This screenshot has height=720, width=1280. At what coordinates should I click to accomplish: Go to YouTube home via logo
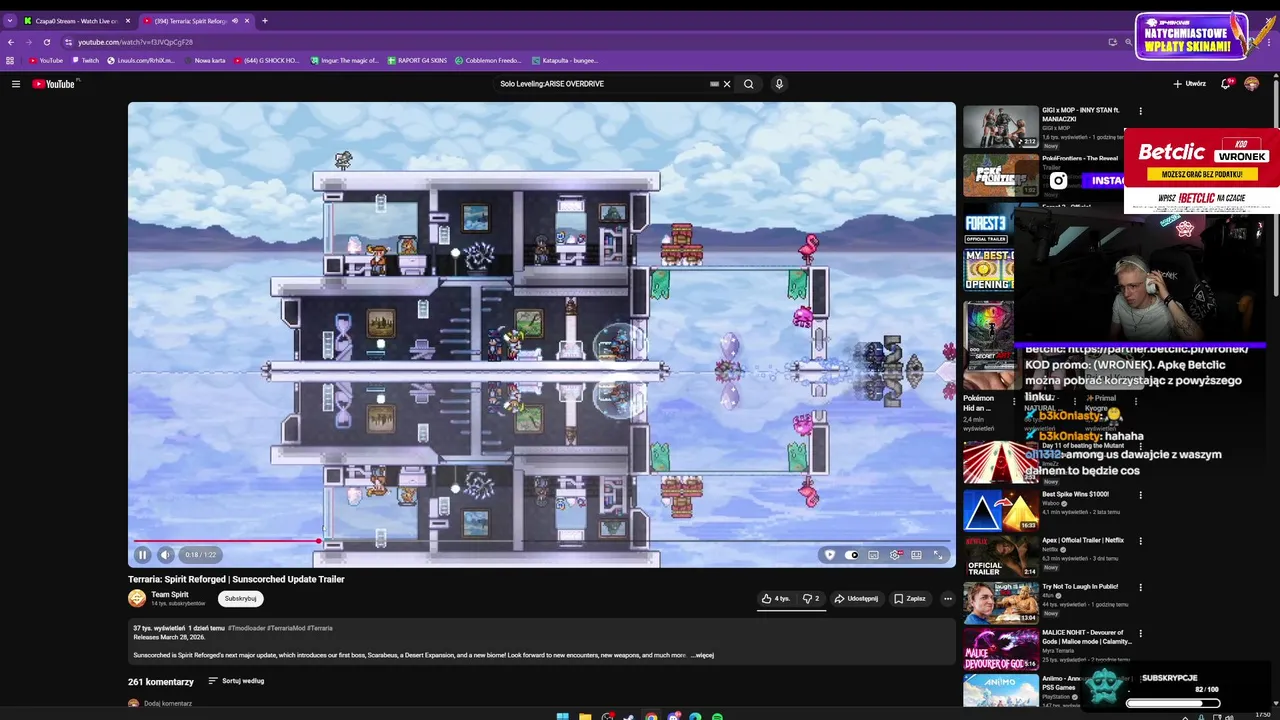click(54, 84)
